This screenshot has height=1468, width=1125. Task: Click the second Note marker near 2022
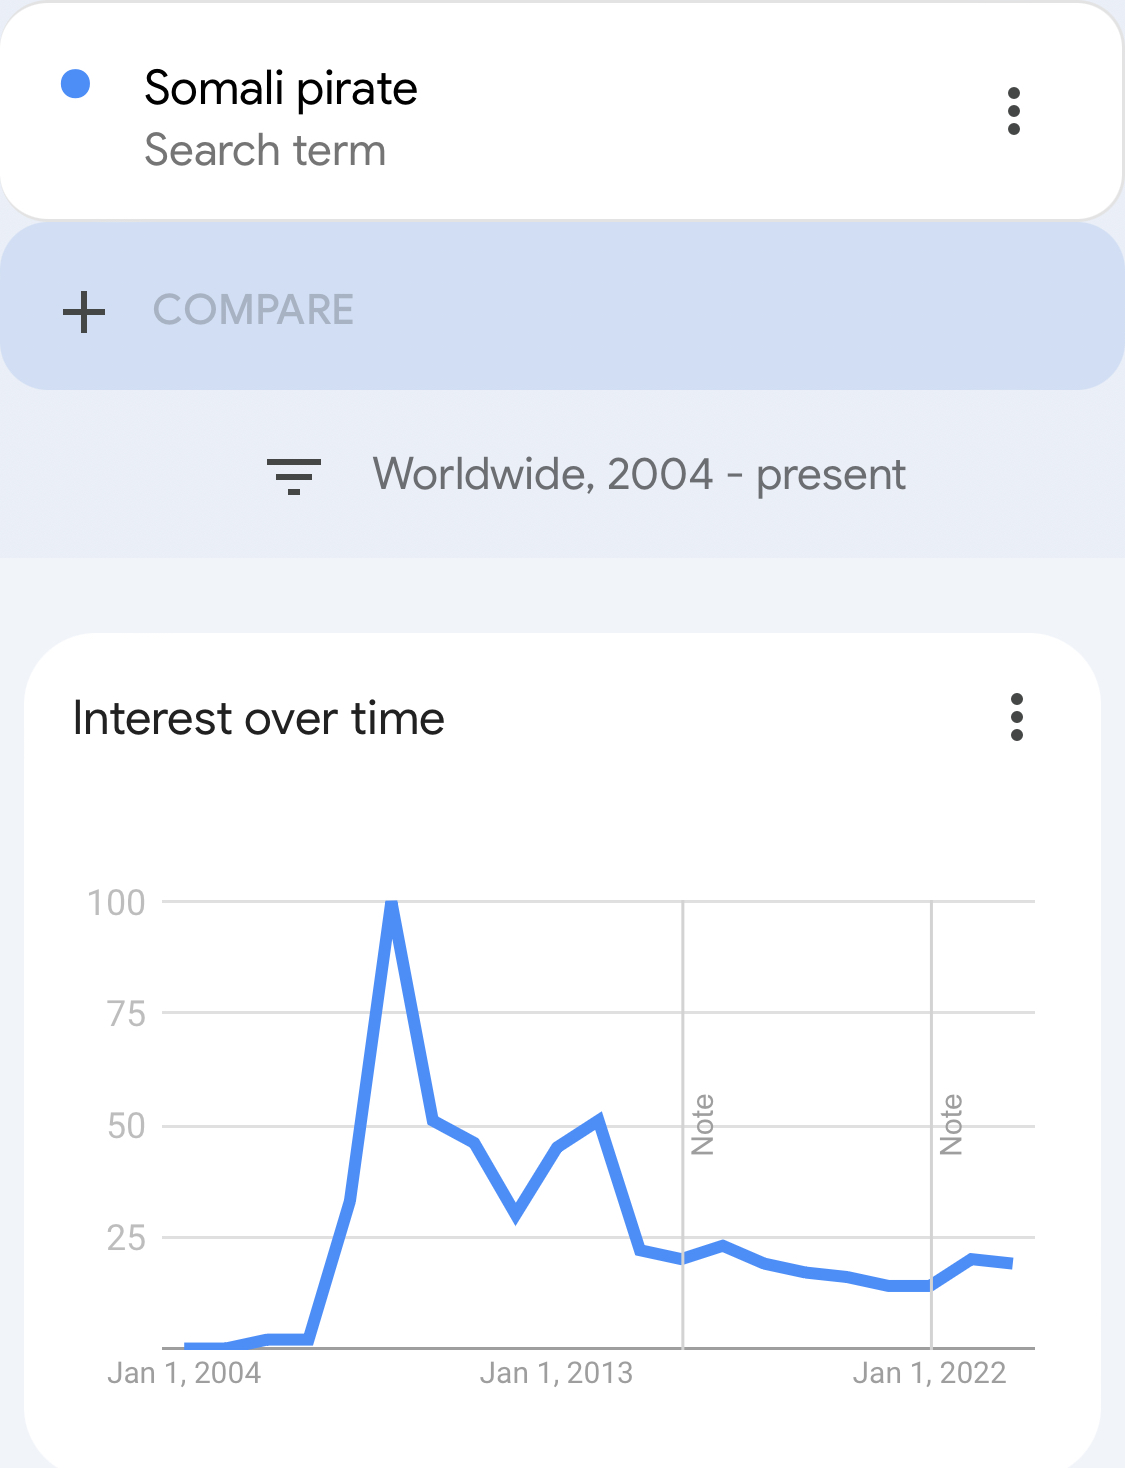point(951,1124)
